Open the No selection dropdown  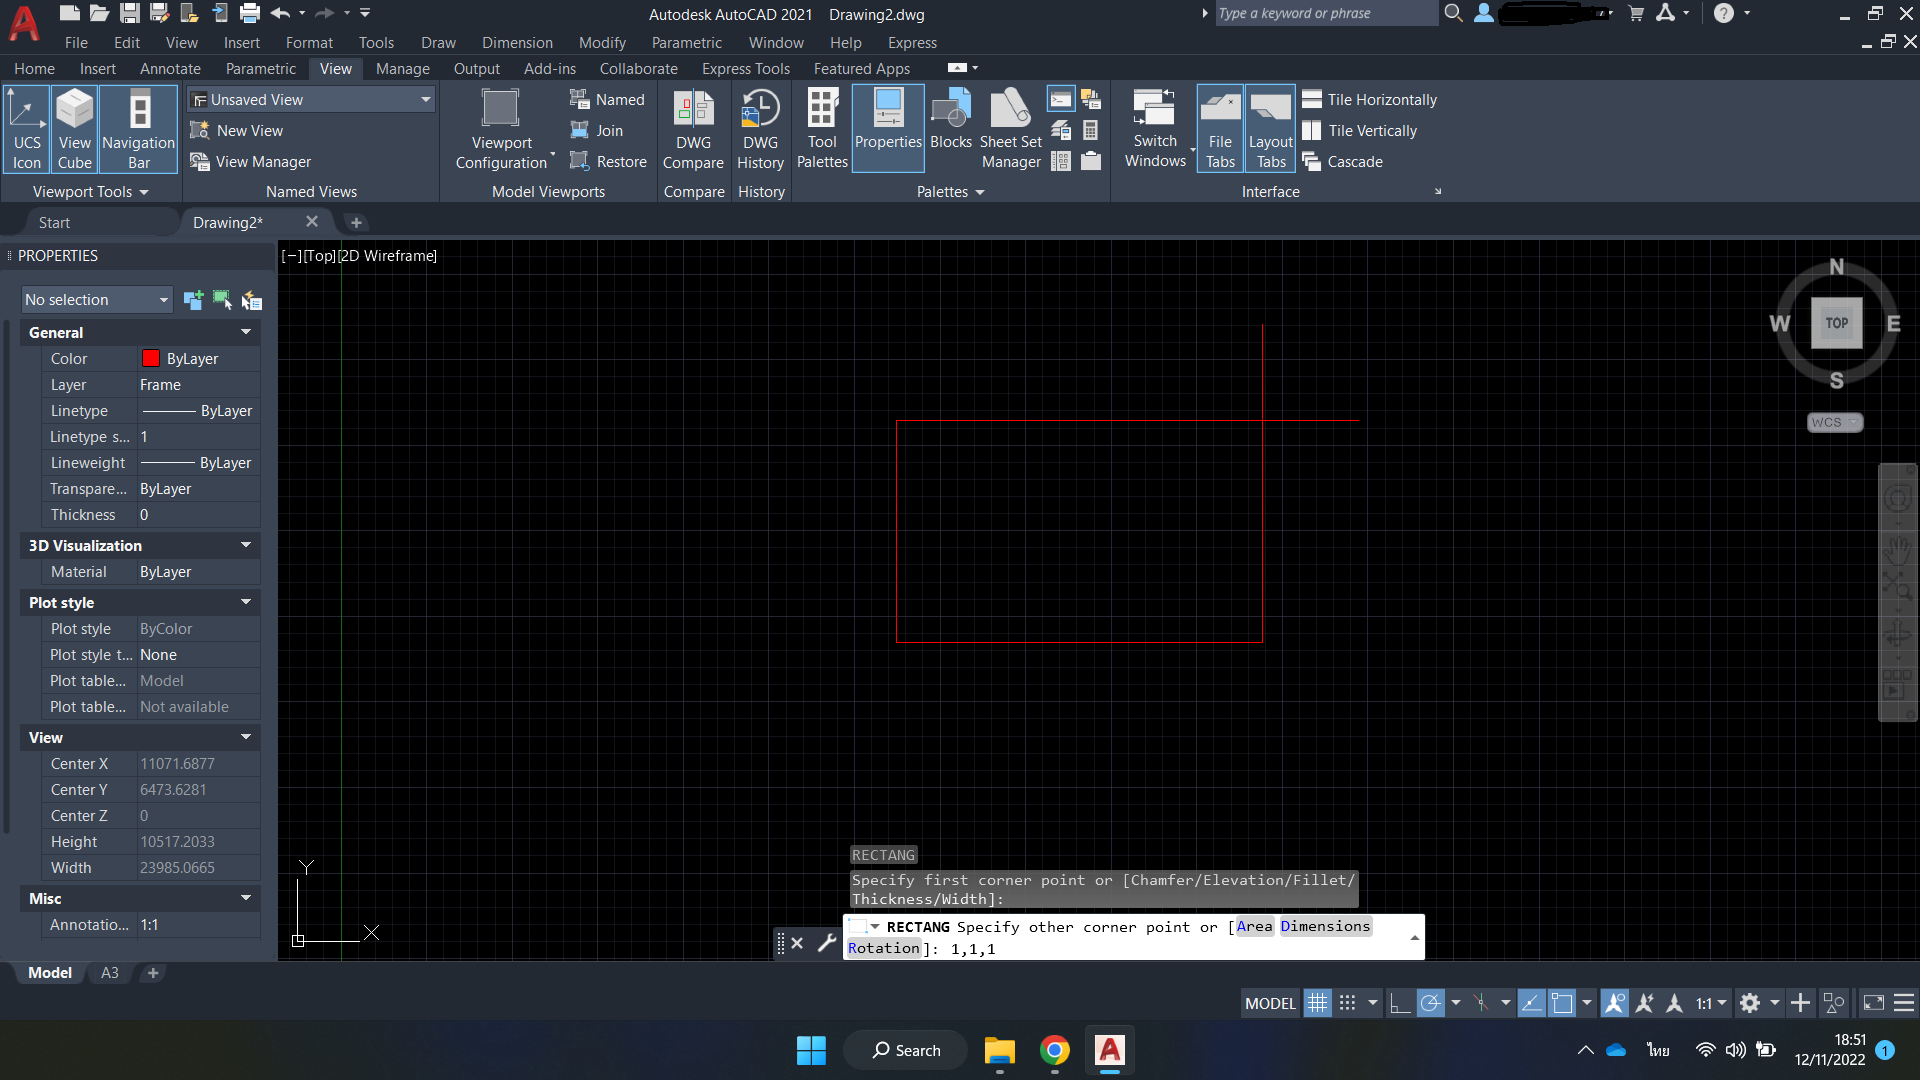97,299
